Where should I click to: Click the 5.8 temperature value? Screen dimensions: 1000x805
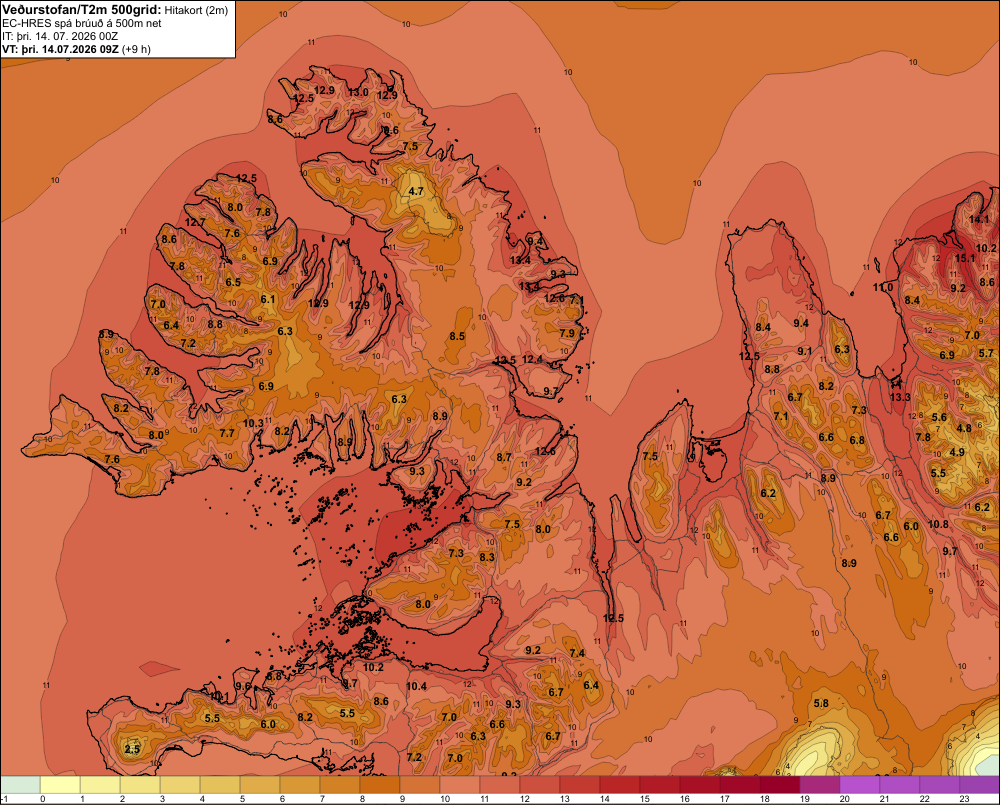[821, 704]
